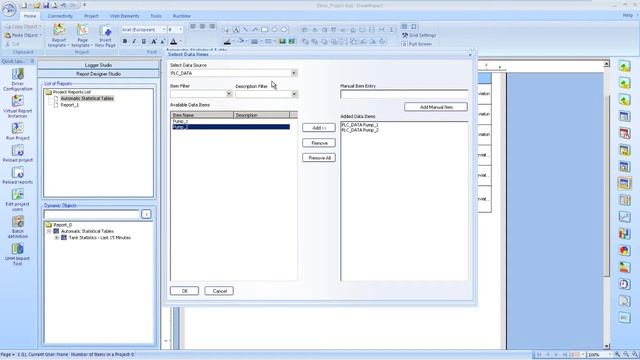Select the circled A text tool
The width and height of the screenshot is (640, 360).
236,30
